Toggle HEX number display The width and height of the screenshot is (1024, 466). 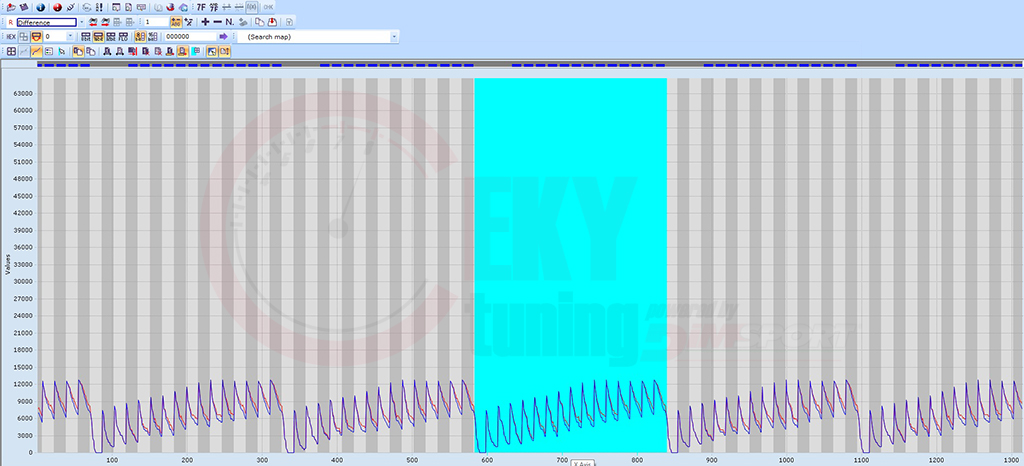coord(11,37)
